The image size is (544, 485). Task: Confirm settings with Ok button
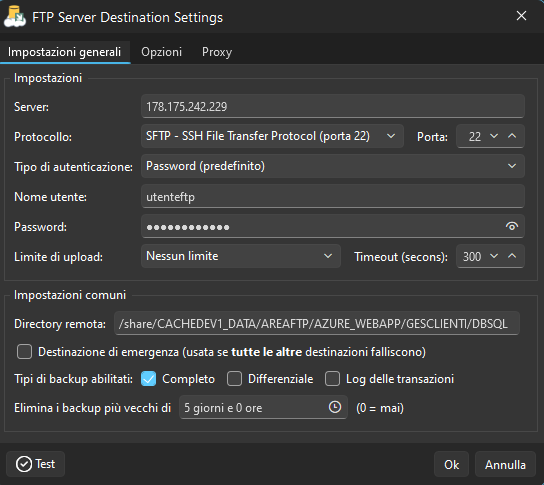coord(451,465)
